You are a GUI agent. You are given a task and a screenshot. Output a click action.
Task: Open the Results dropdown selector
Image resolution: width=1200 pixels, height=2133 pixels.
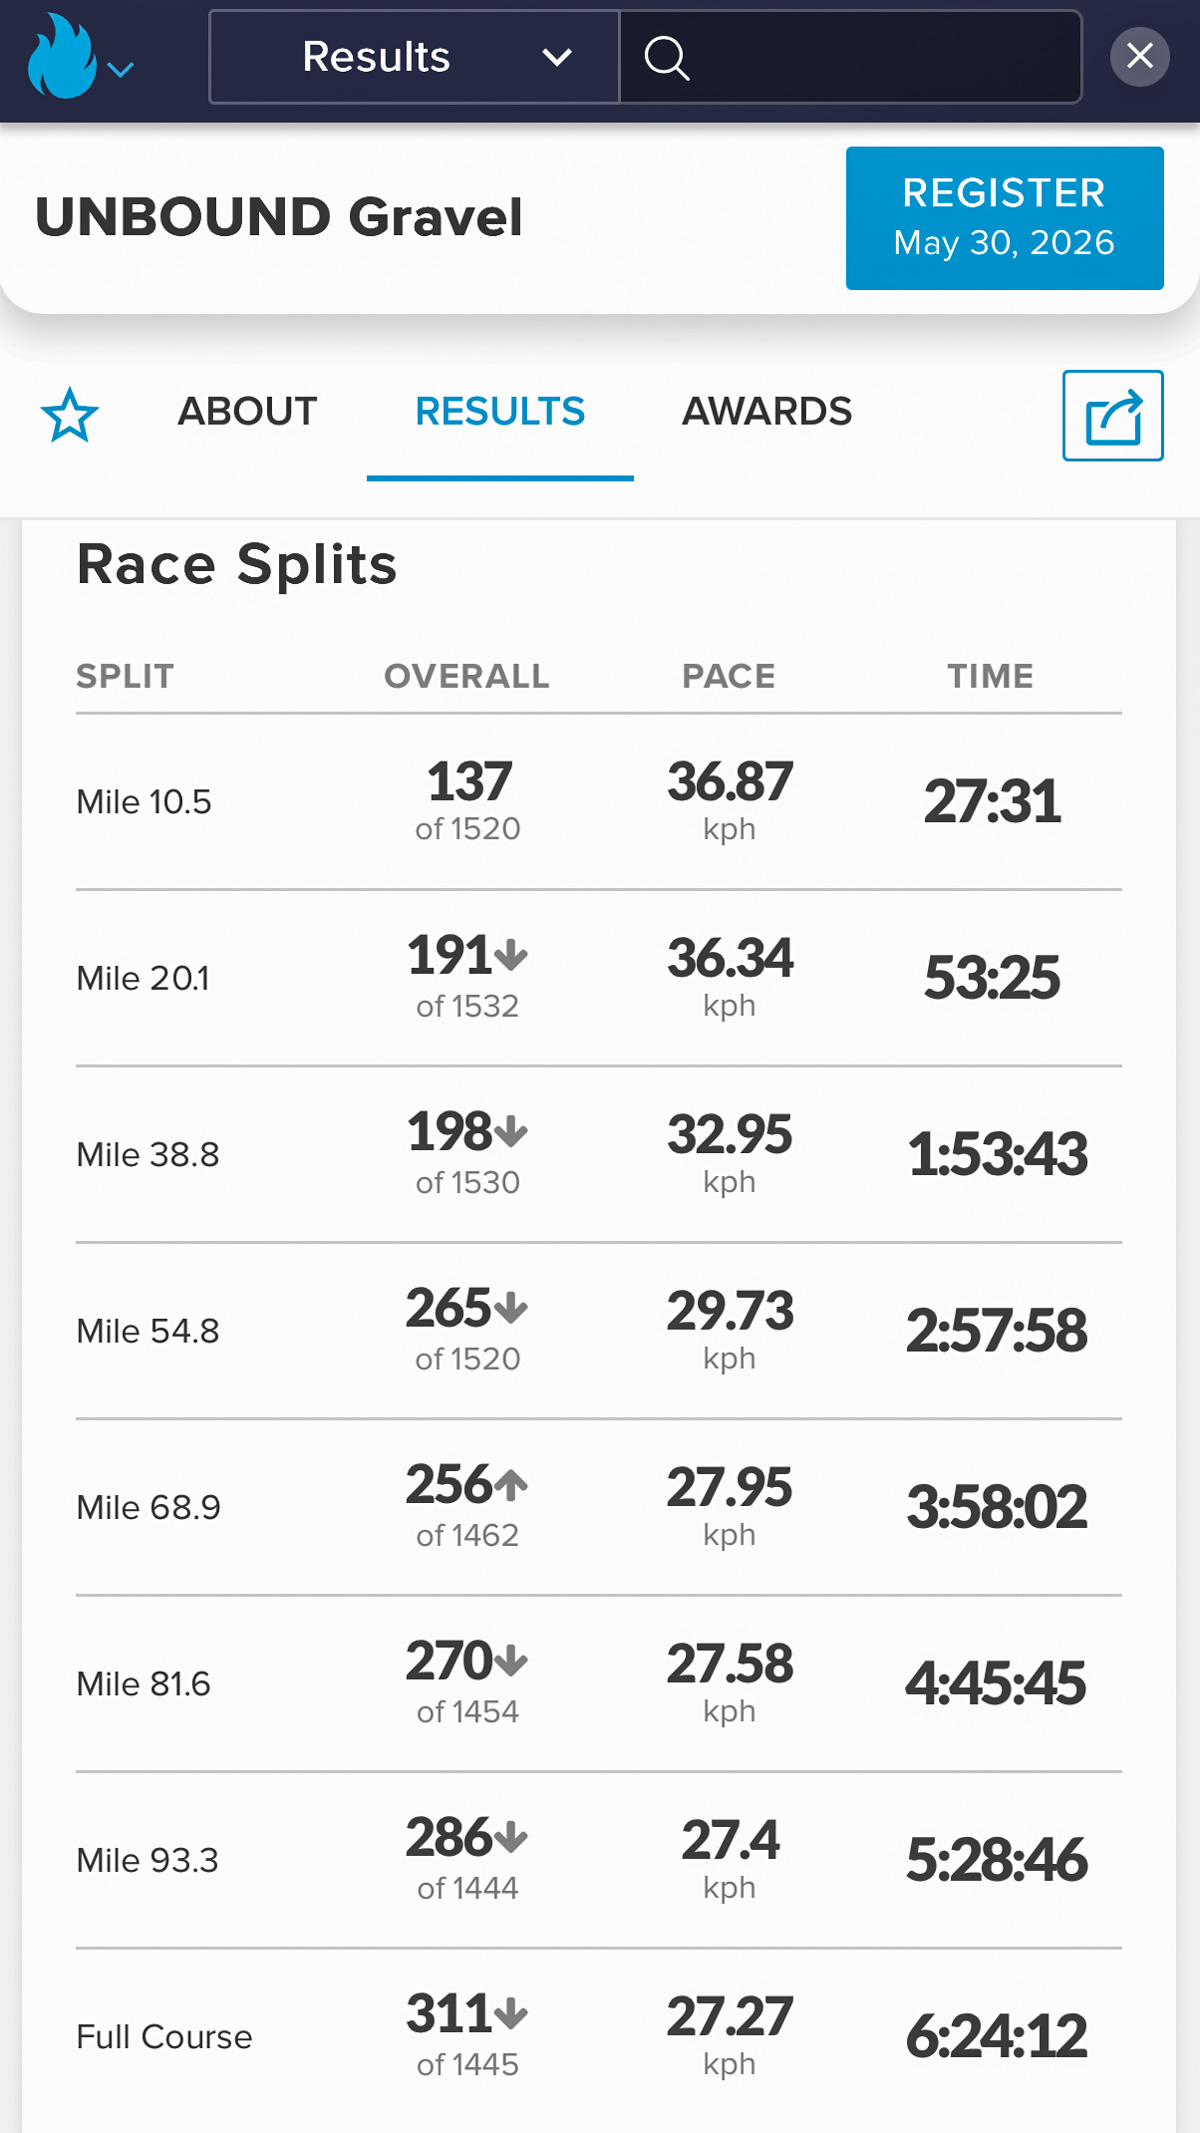(x=414, y=57)
